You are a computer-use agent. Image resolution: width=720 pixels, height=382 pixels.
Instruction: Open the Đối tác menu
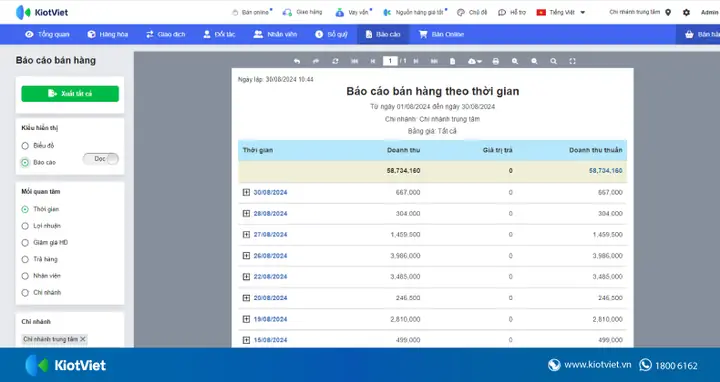[219, 34]
